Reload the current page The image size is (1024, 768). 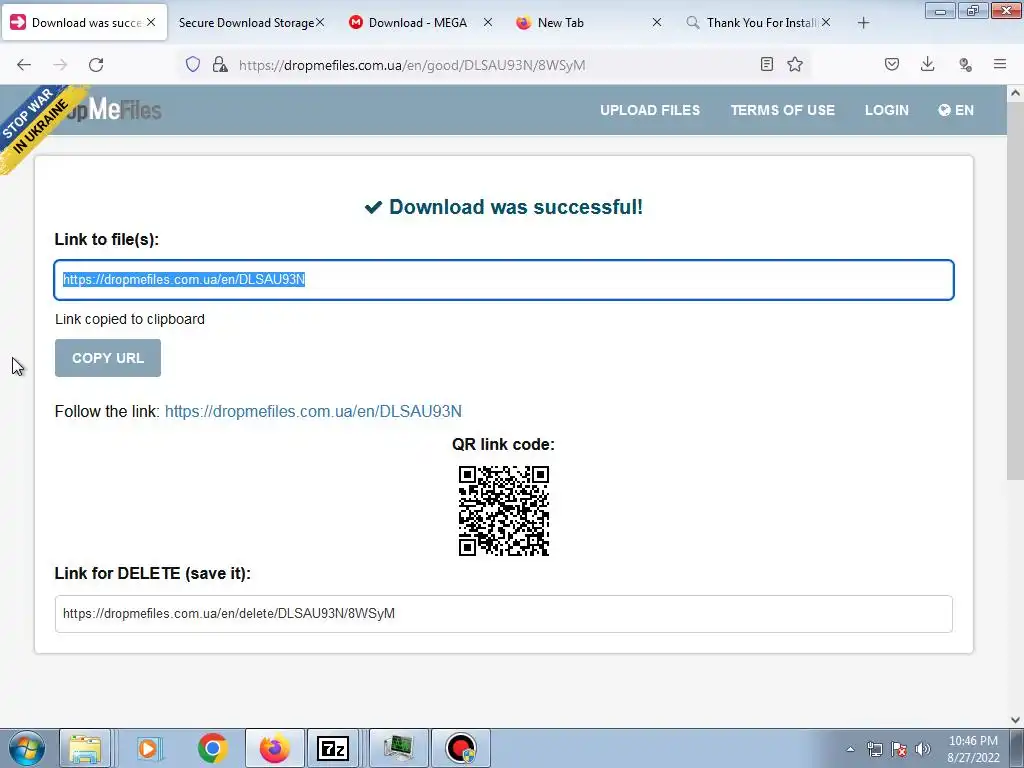96,65
